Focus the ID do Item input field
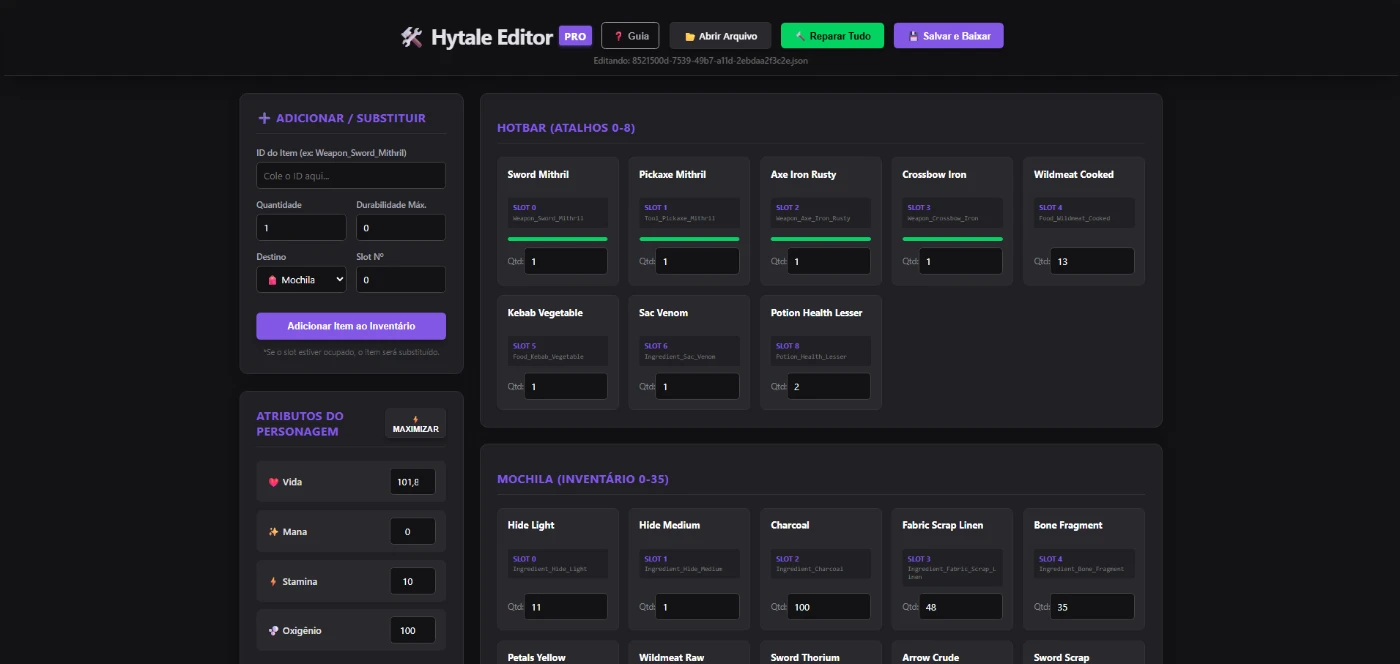 click(350, 176)
